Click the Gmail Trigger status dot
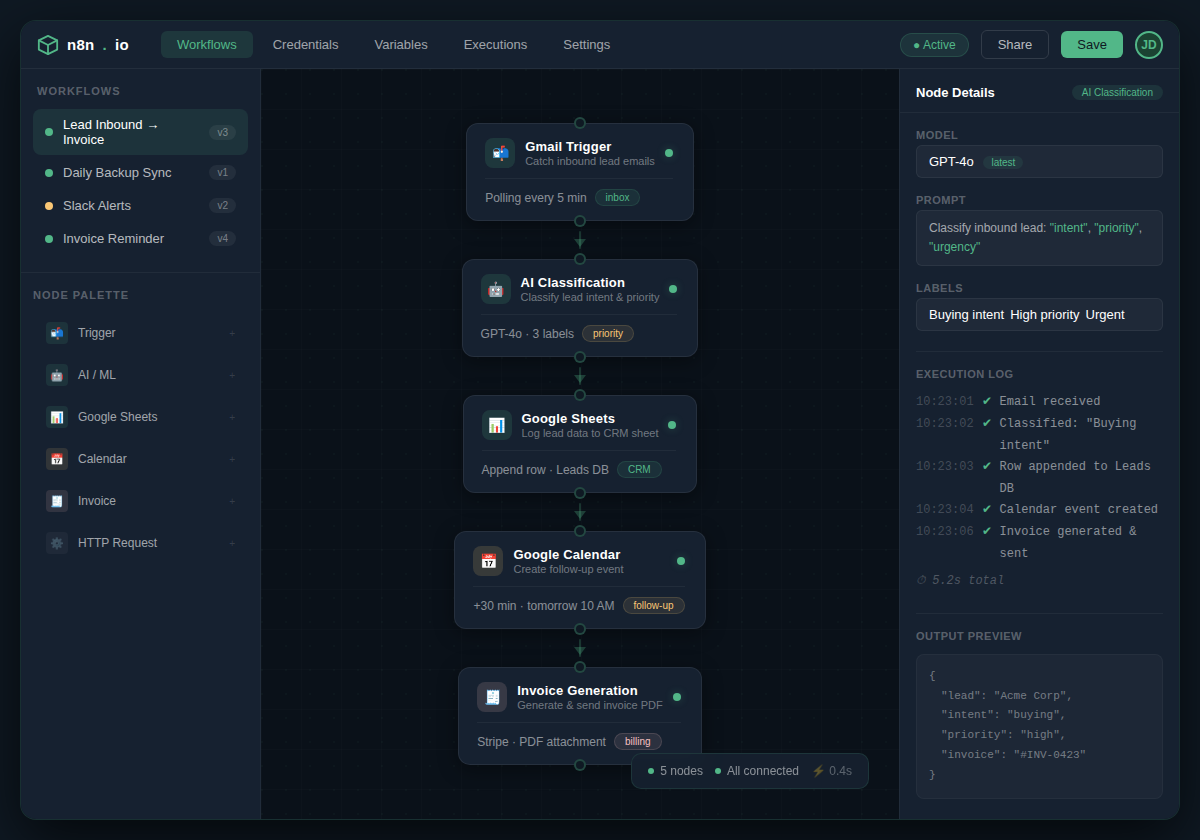The height and width of the screenshot is (840, 1200). [x=669, y=153]
